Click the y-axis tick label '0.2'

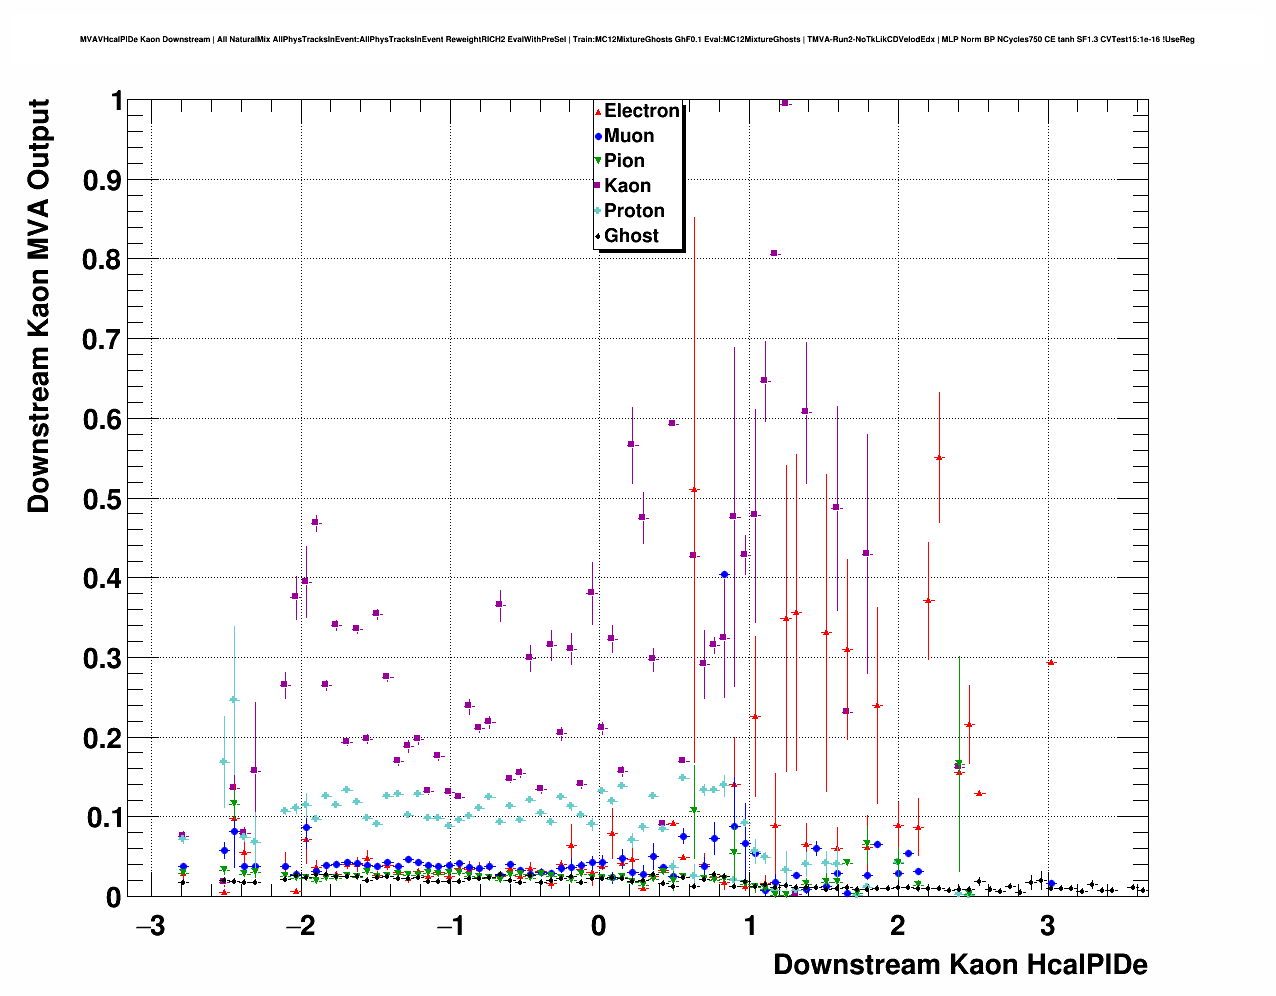(x=103, y=738)
